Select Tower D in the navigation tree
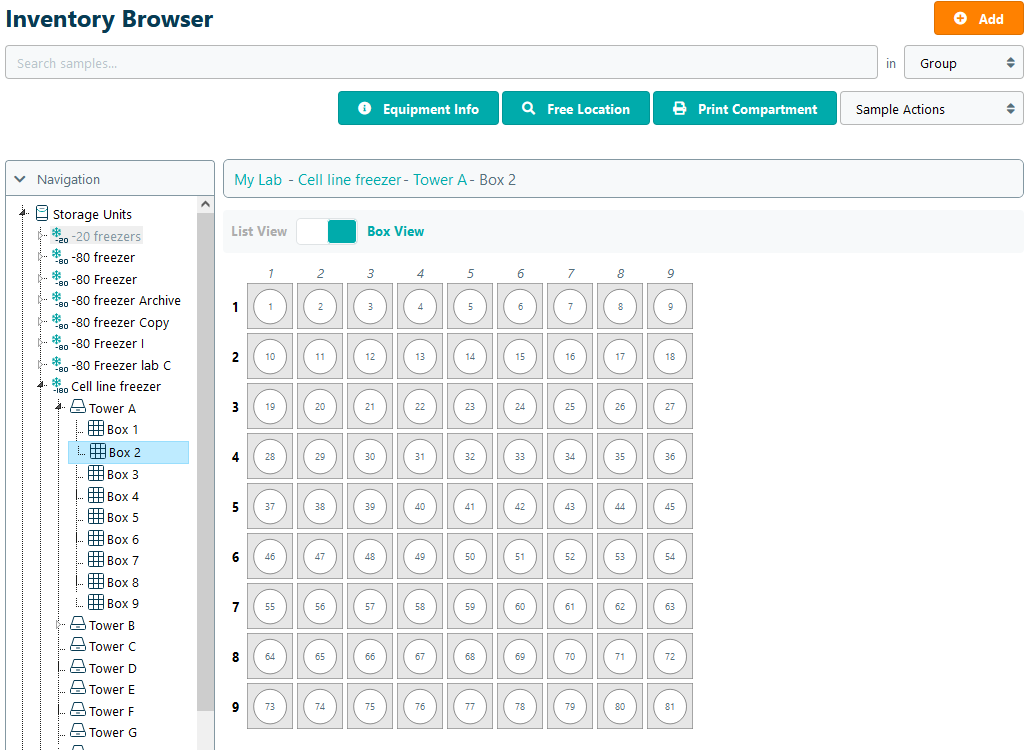This screenshot has height=750, width=1029. 112,668
